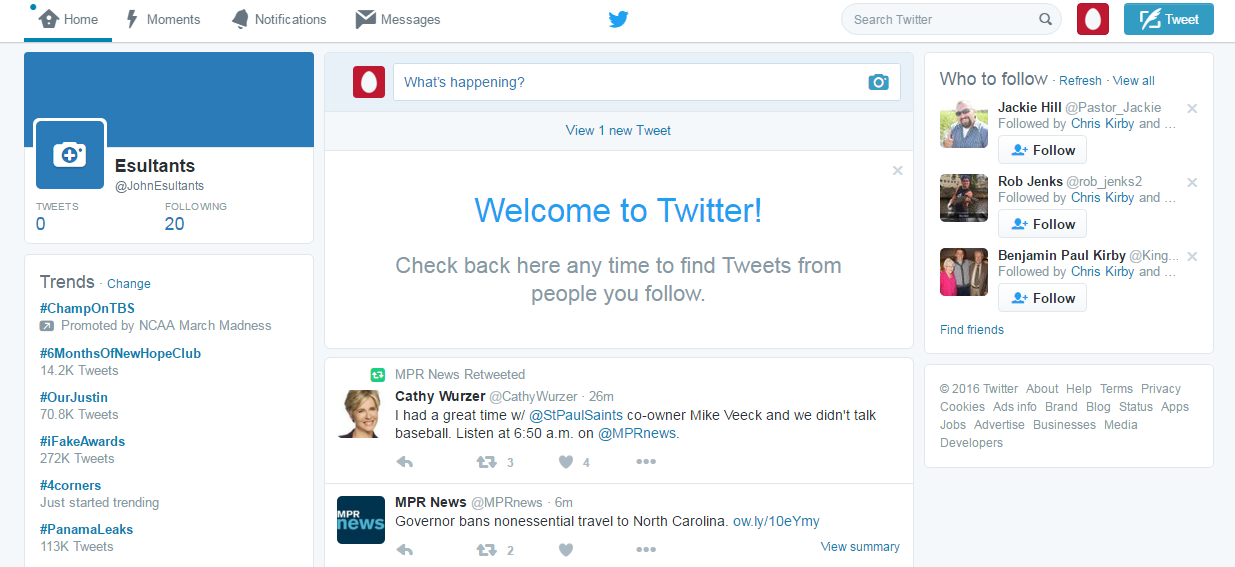Open more options on Cathy Wurzer's tweet

tap(646, 462)
